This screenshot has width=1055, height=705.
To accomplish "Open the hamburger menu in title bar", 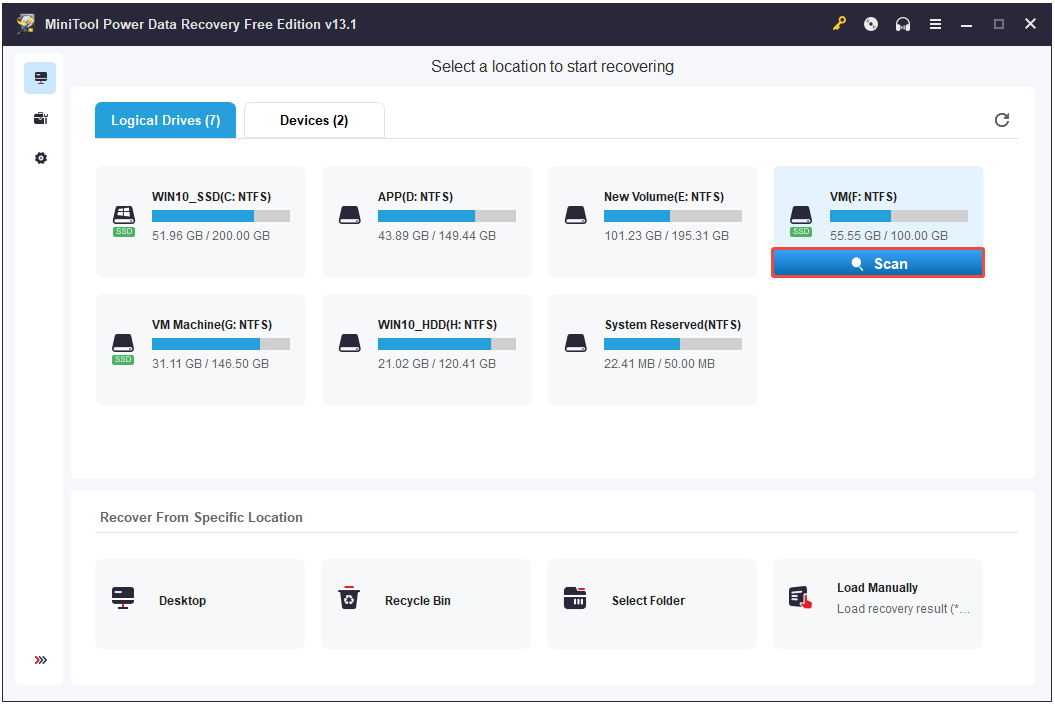I will point(935,24).
